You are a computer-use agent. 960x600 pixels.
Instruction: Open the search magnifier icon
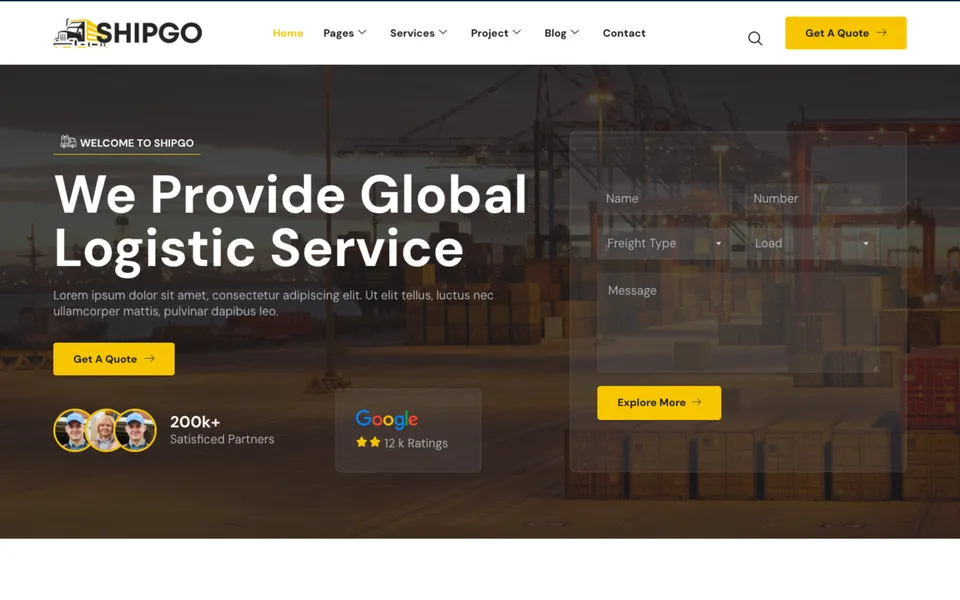(755, 39)
